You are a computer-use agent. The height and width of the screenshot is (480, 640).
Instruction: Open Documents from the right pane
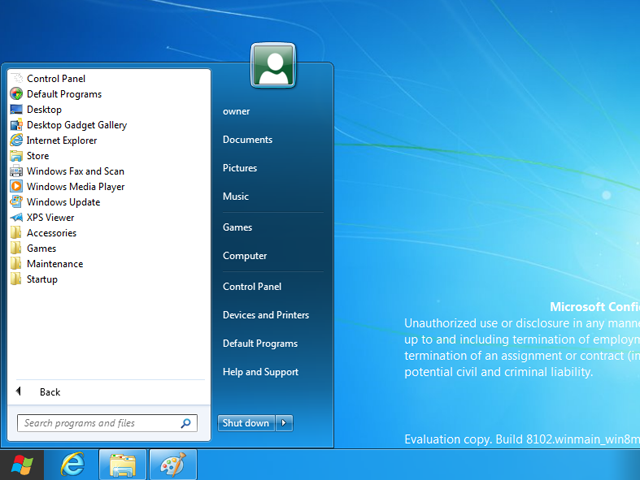[247, 140]
